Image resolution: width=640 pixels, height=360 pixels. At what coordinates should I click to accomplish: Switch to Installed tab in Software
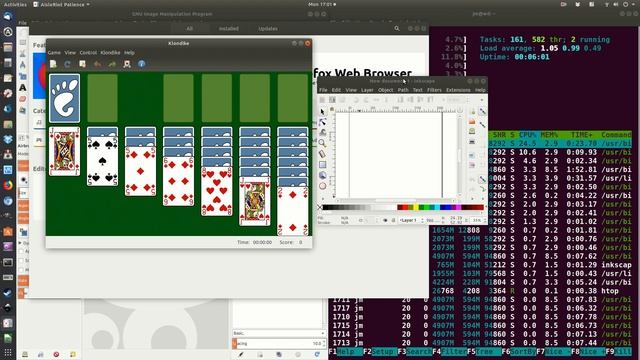[229, 29]
